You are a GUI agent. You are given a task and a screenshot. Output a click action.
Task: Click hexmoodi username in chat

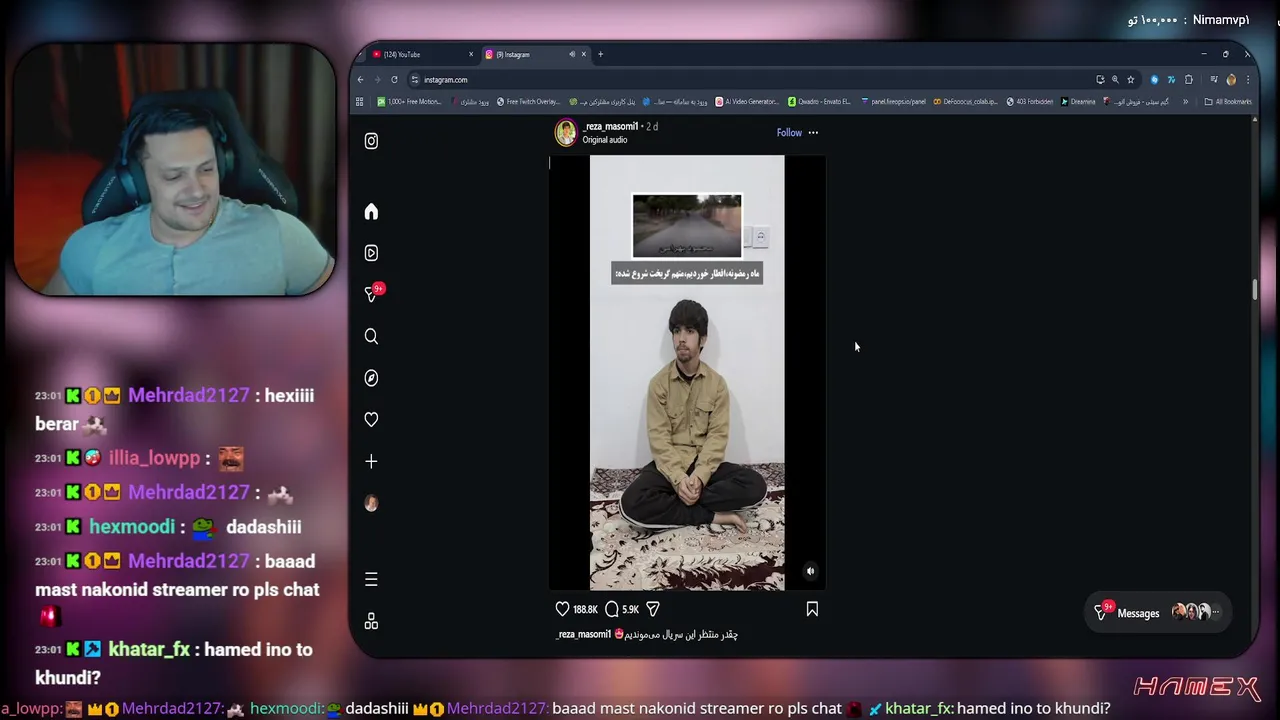tap(132, 527)
